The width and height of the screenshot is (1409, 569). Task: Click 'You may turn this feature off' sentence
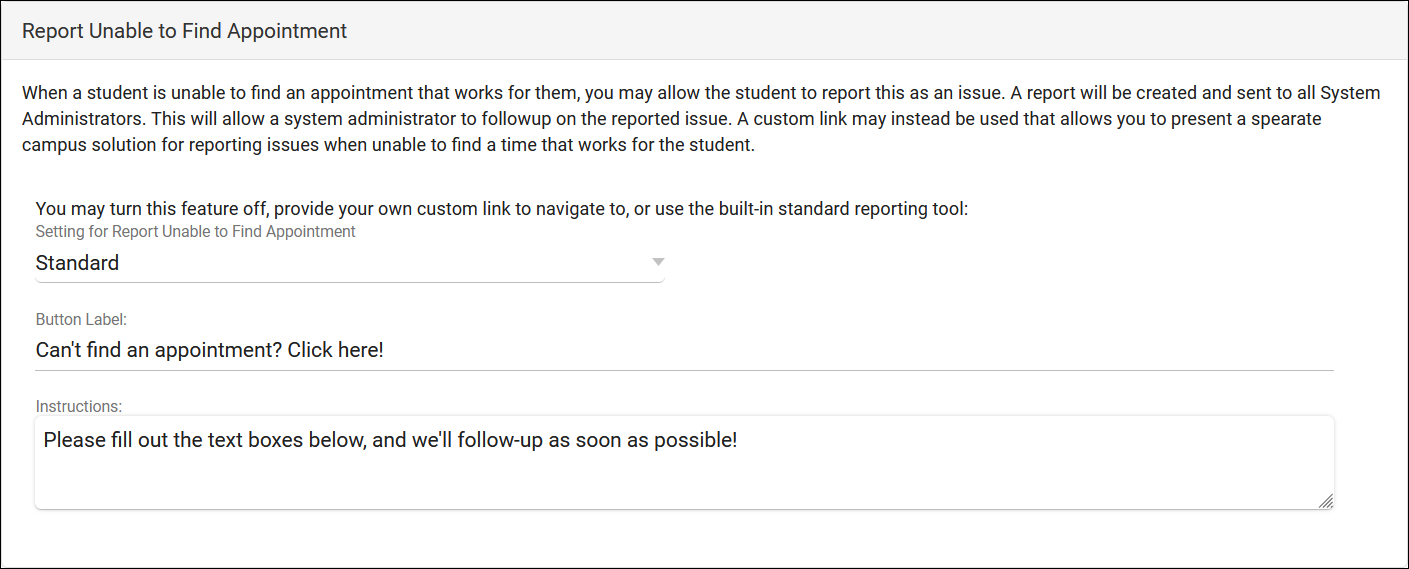(152, 209)
